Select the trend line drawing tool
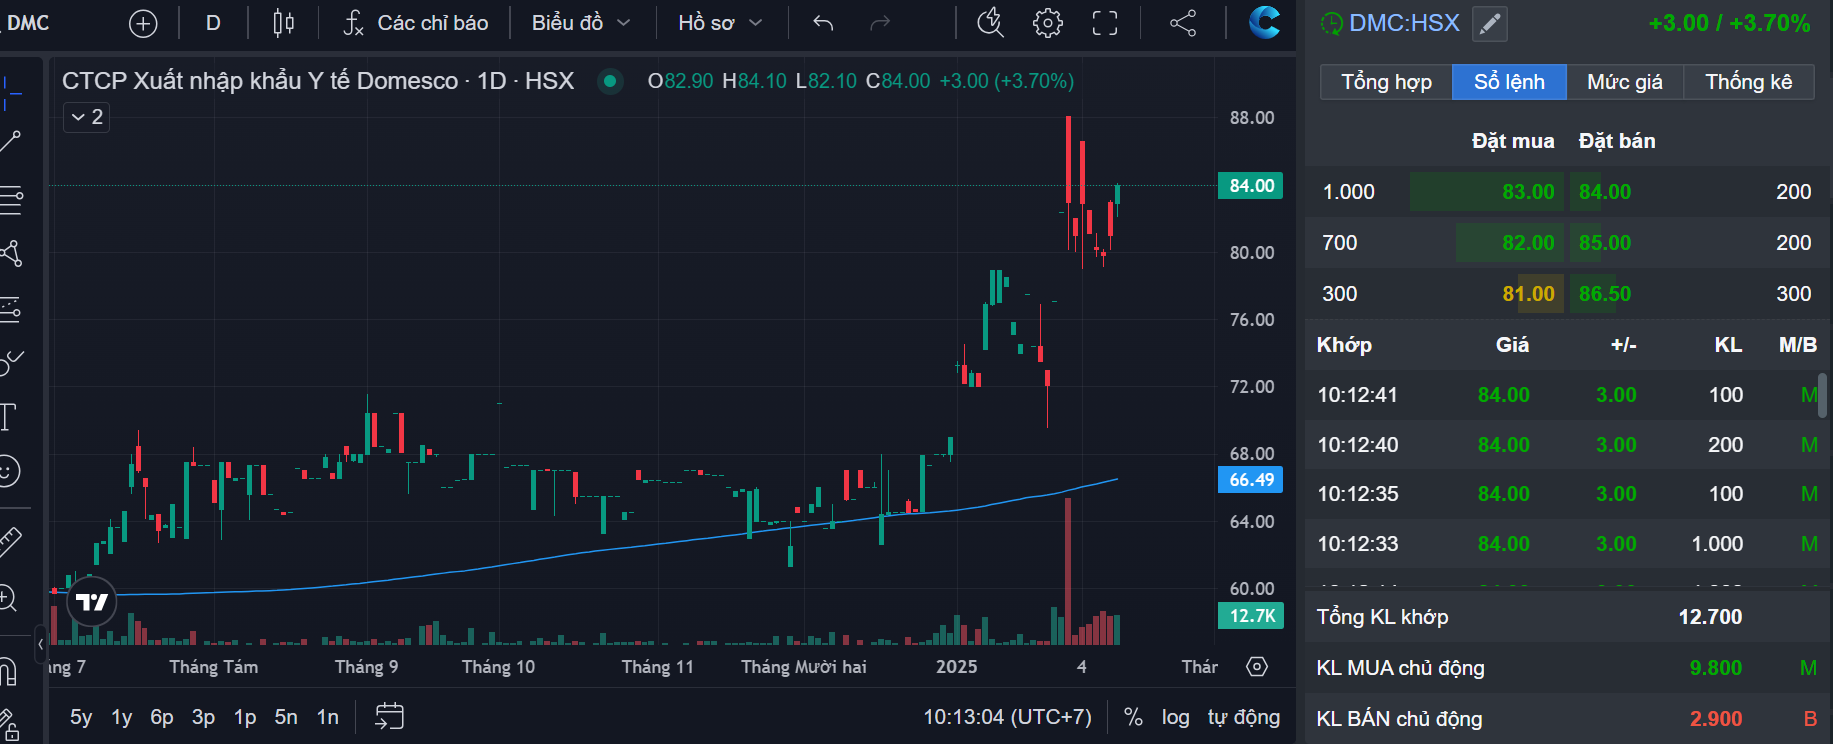The image size is (1833, 744). pyautogui.click(x=10, y=141)
